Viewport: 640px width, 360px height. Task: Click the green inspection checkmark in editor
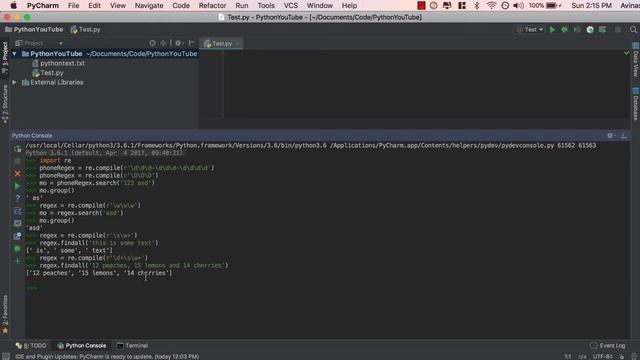click(627, 53)
